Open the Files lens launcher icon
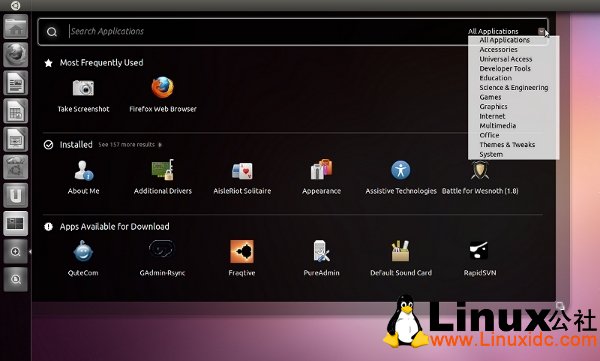600x361 pixels. pos(16,279)
